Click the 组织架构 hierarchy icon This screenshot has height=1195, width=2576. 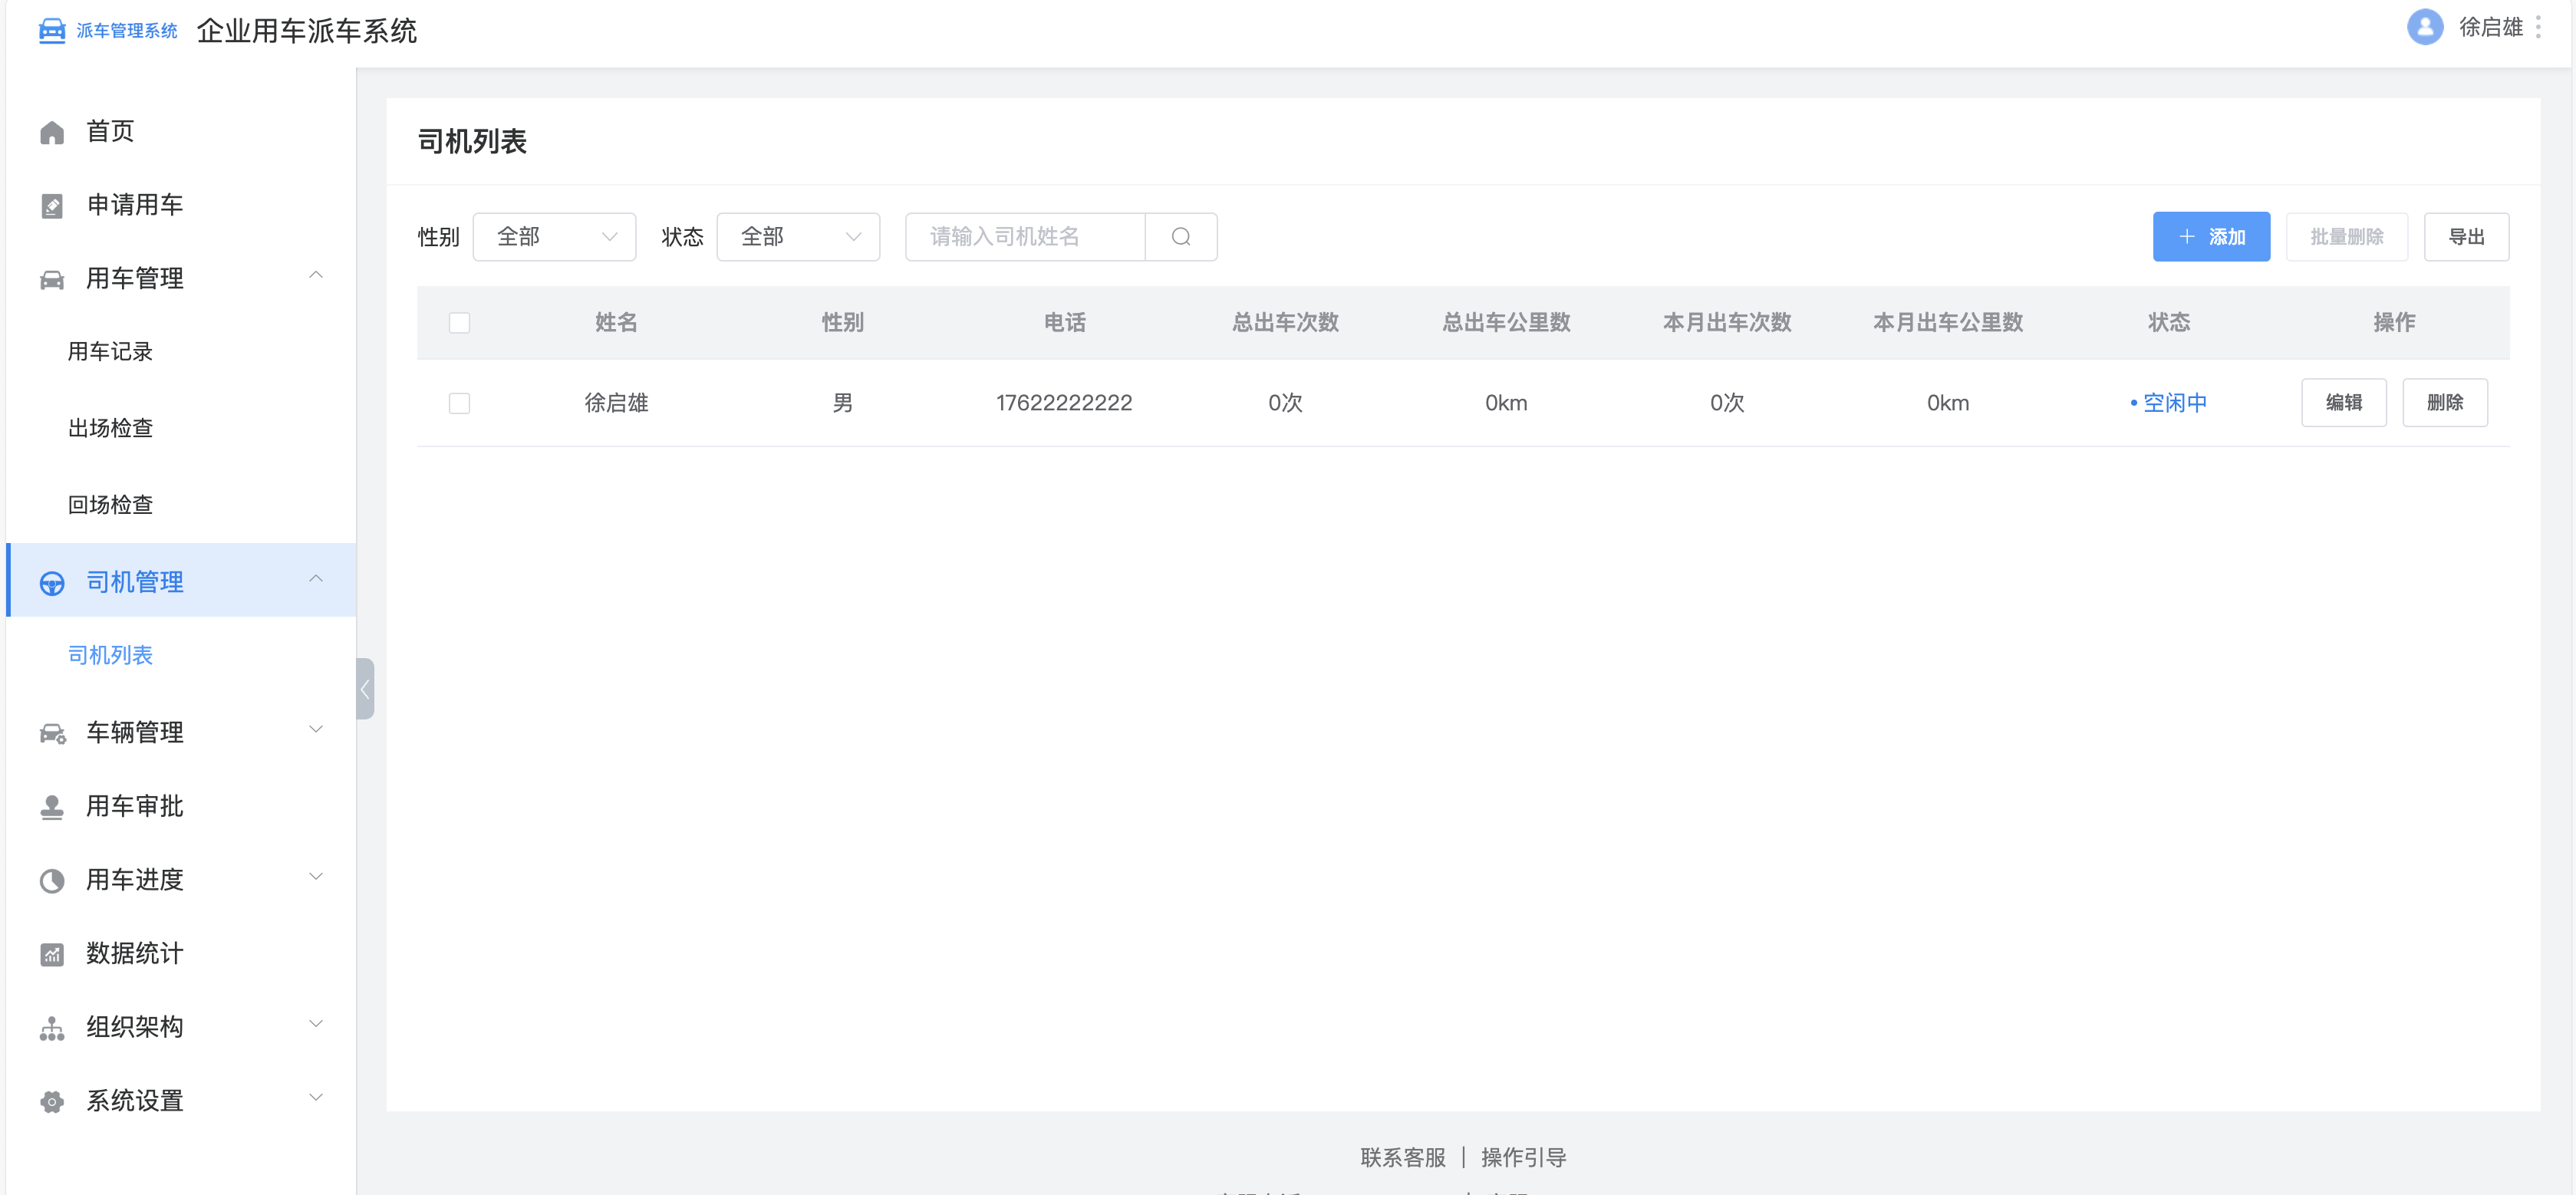(x=52, y=1028)
